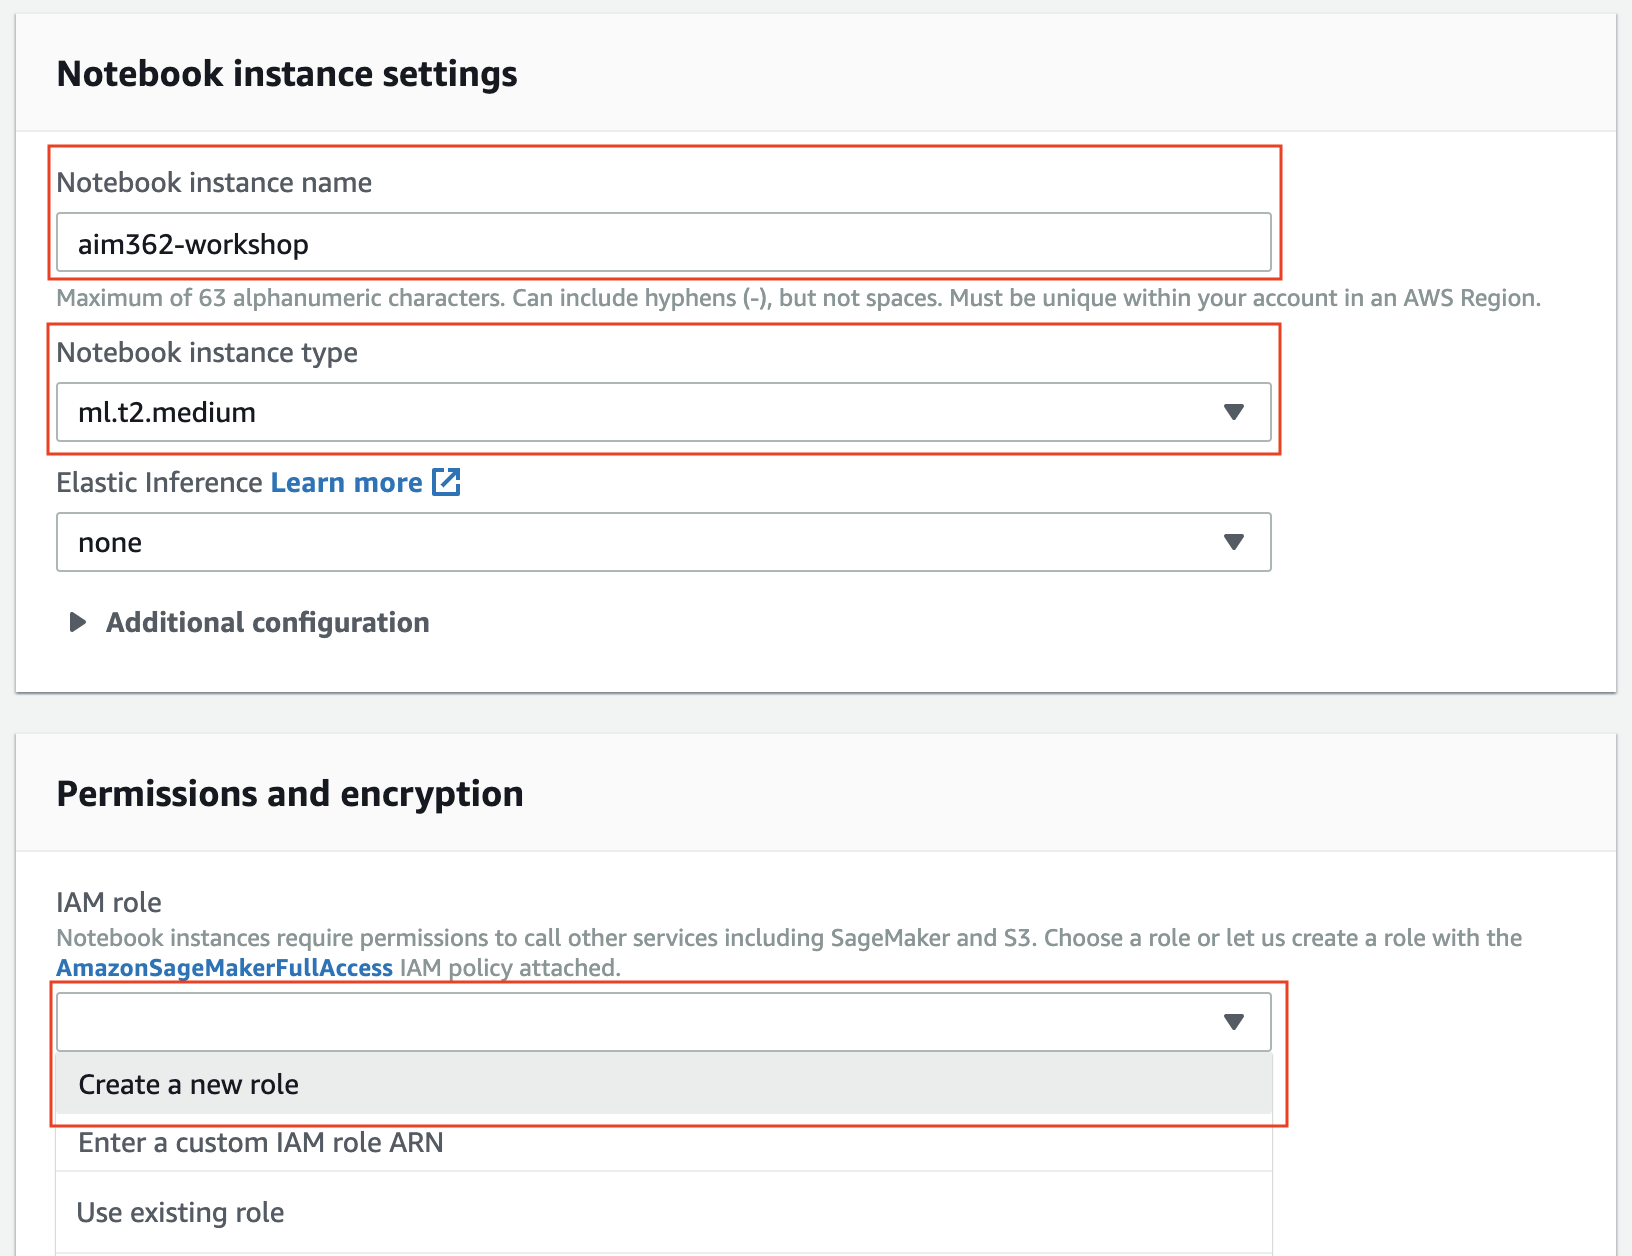Viewport: 1632px width, 1256px height.
Task: Click the external link icon beside Learn more
Action: 446,482
